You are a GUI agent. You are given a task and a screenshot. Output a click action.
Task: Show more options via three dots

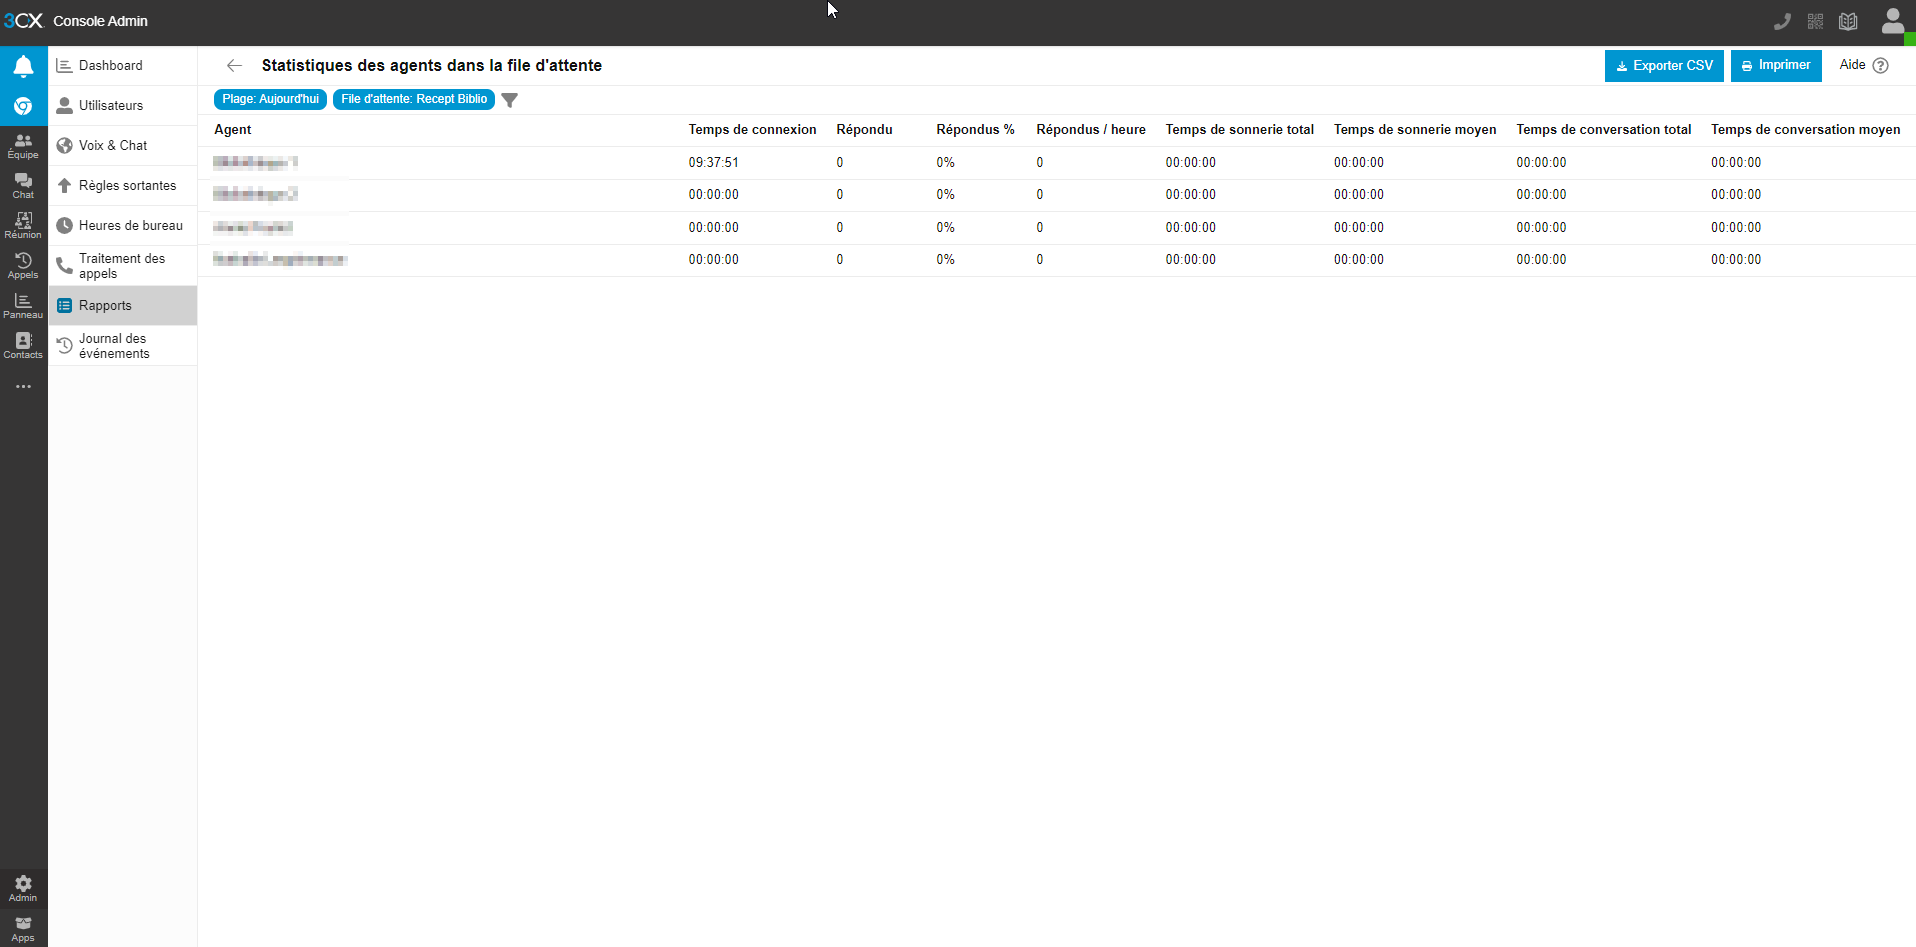pyautogui.click(x=23, y=386)
